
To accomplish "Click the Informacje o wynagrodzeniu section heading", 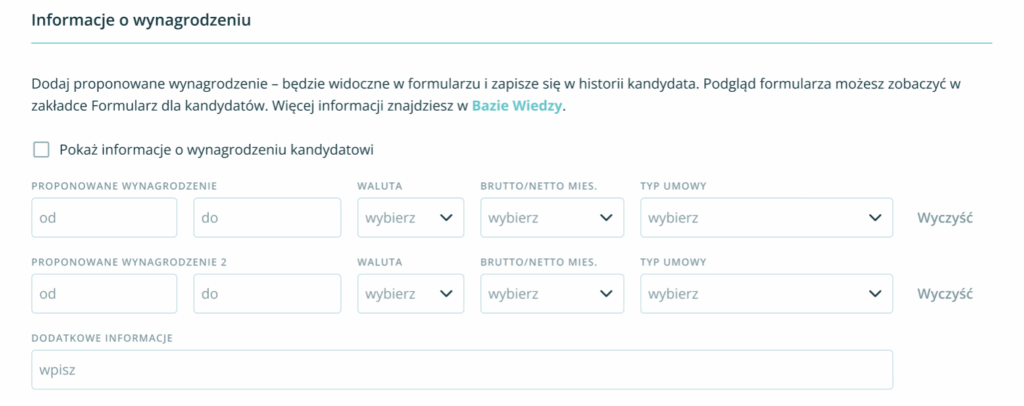I will pos(140,20).
